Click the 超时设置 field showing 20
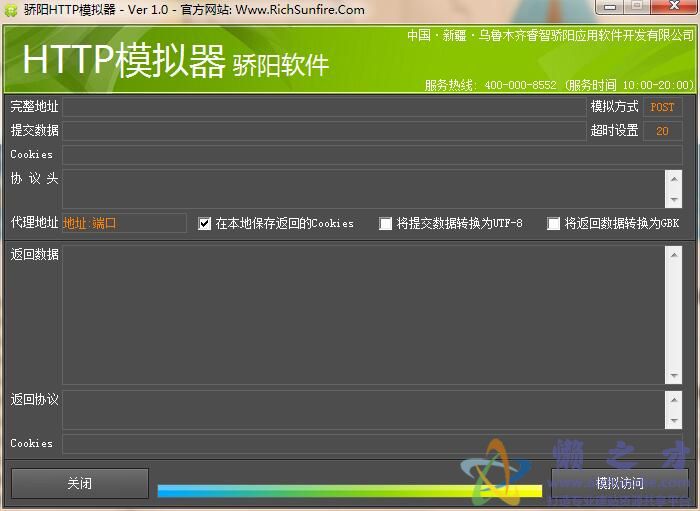The image size is (700, 511). point(662,131)
